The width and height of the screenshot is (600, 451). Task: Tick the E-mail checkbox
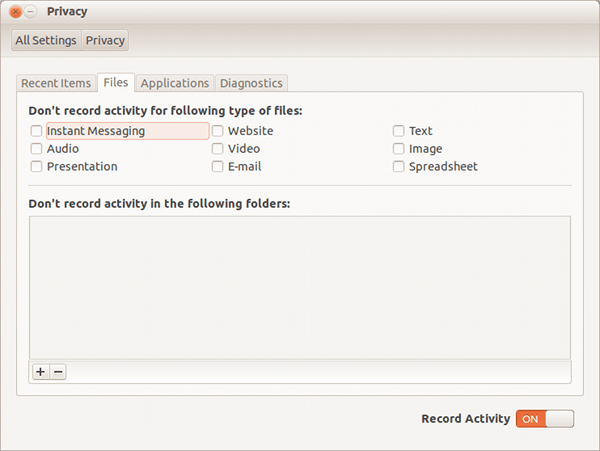217,166
